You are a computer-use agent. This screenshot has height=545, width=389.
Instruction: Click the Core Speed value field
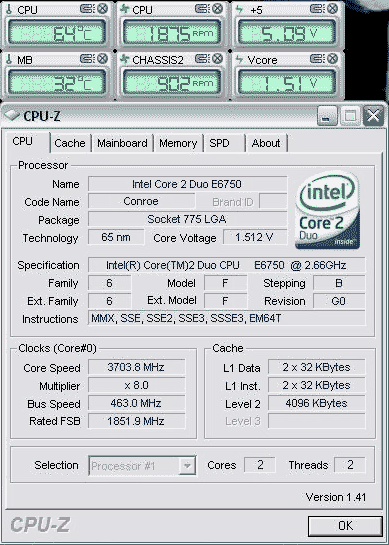pos(136,367)
